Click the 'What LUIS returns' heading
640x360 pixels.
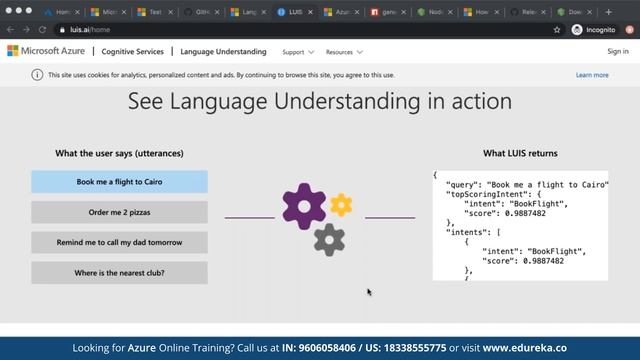520,153
